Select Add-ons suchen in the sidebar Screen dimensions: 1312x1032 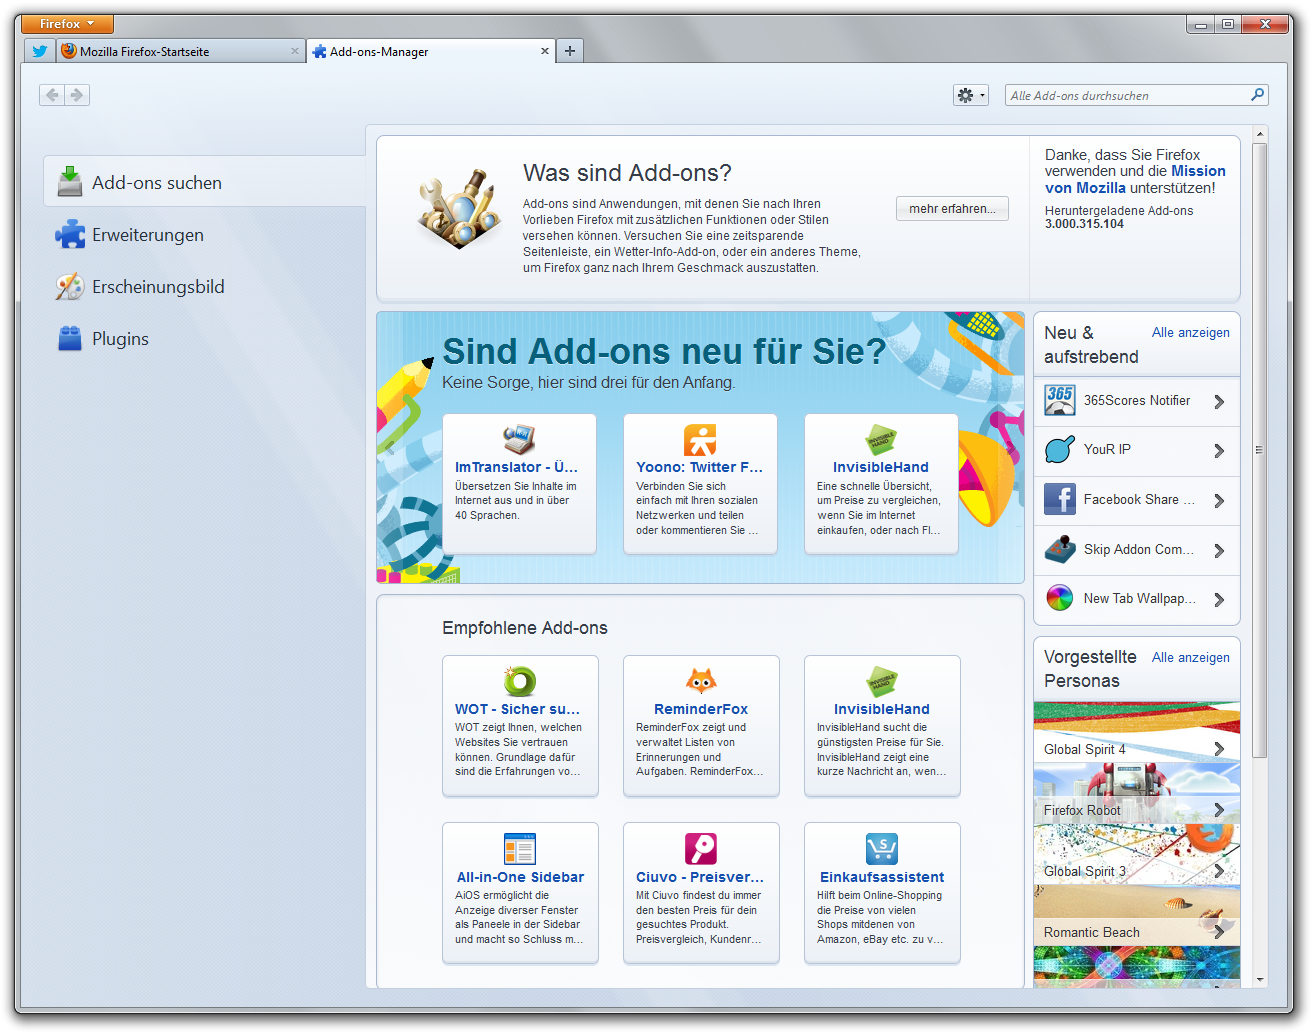pyautogui.click(x=205, y=182)
